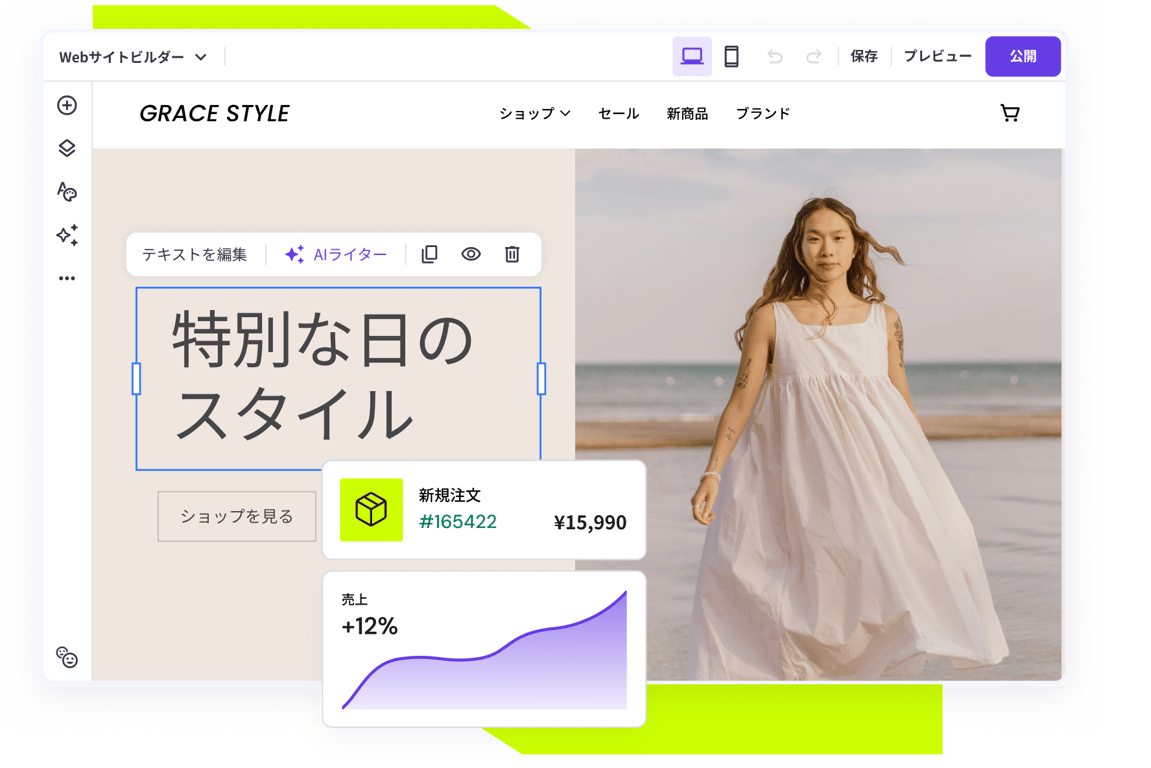Image resolution: width=1151 pixels, height=768 pixels.
Task: Expand the ショップ navigation menu
Action: click(534, 114)
